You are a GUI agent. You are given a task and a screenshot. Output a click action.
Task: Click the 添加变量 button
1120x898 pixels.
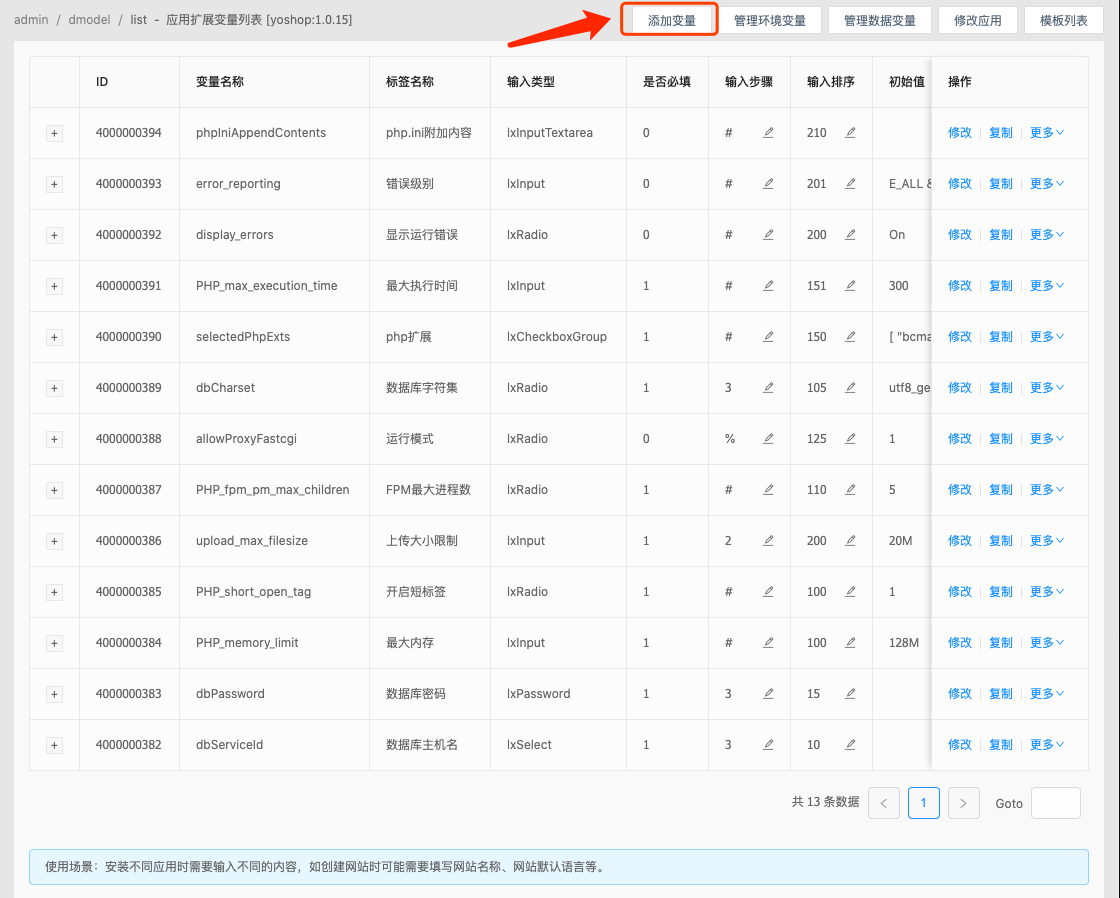click(x=671, y=21)
